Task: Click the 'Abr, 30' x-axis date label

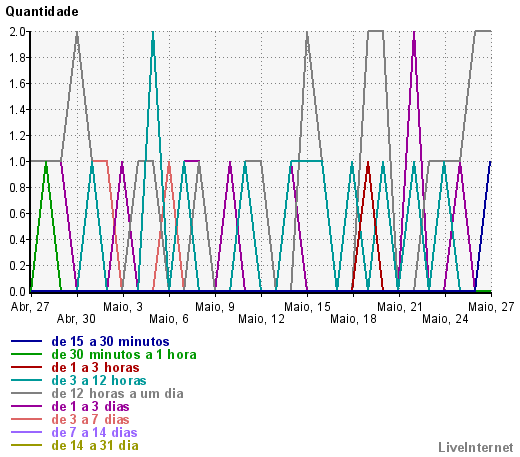Action: click(76, 319)
